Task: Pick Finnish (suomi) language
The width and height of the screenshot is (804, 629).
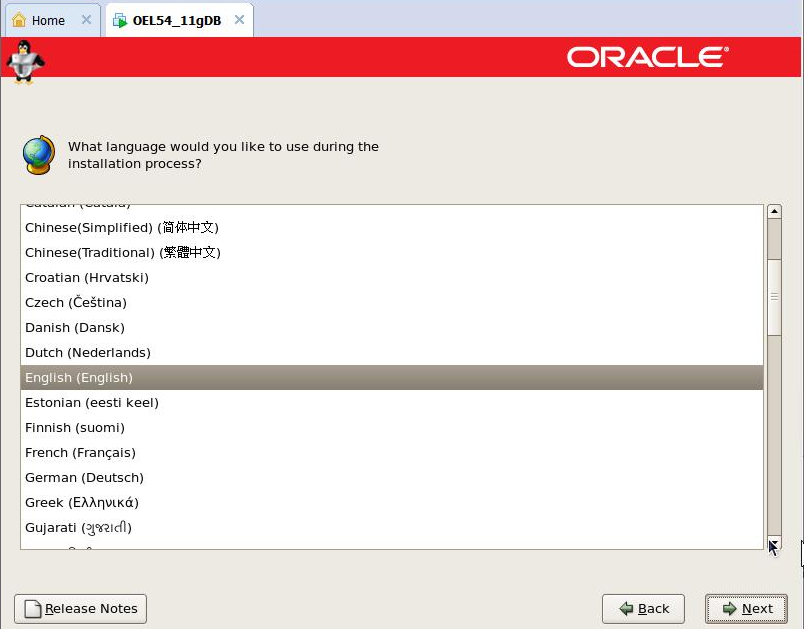Action: pos(392,428)
